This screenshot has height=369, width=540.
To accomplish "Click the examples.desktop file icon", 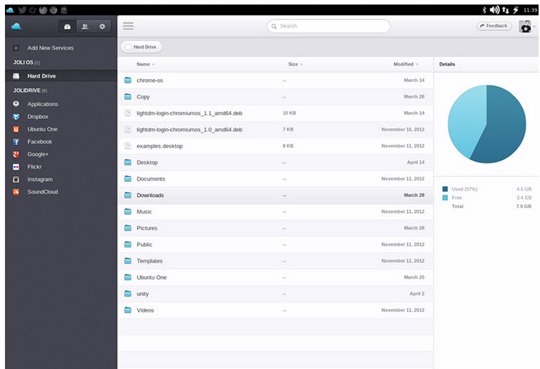I will pyautogui.click(x=128, y=146).
